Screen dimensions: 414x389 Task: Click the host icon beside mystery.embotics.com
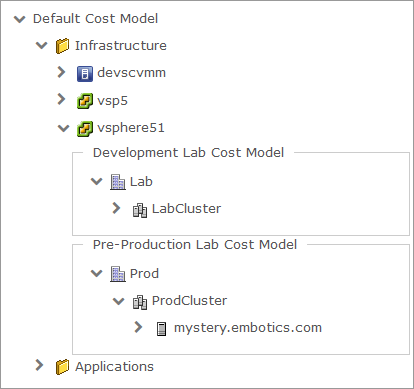coord(161,329)
